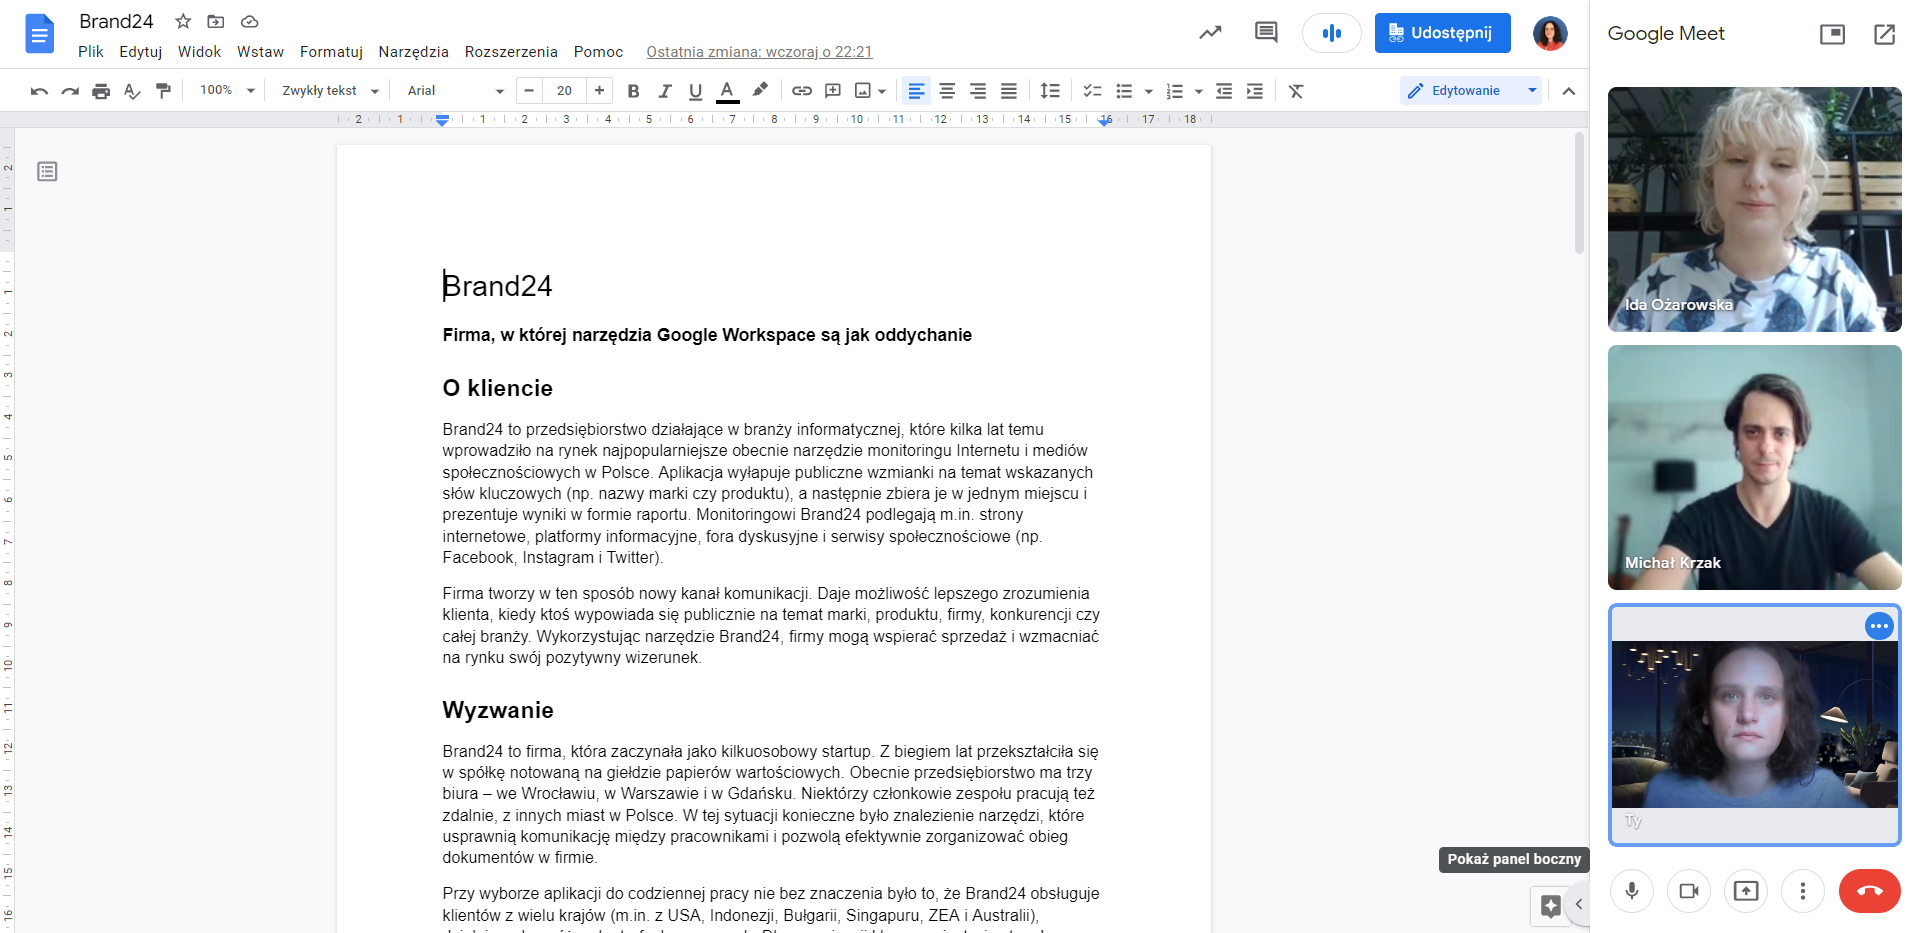
Task: Open the zoom level dropdown at 100%
Action: click(x=227, y=91)
